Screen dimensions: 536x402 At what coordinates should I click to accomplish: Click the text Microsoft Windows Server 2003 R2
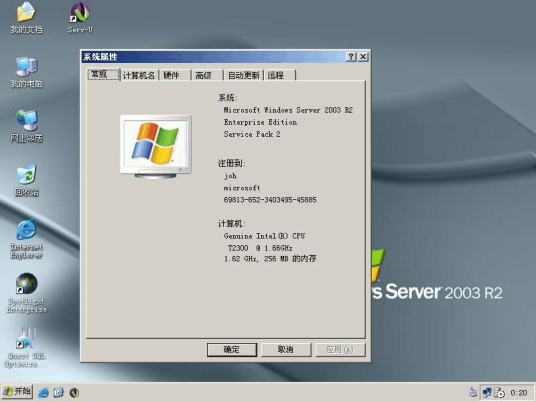pyautogui.click(x=288, y=110)
